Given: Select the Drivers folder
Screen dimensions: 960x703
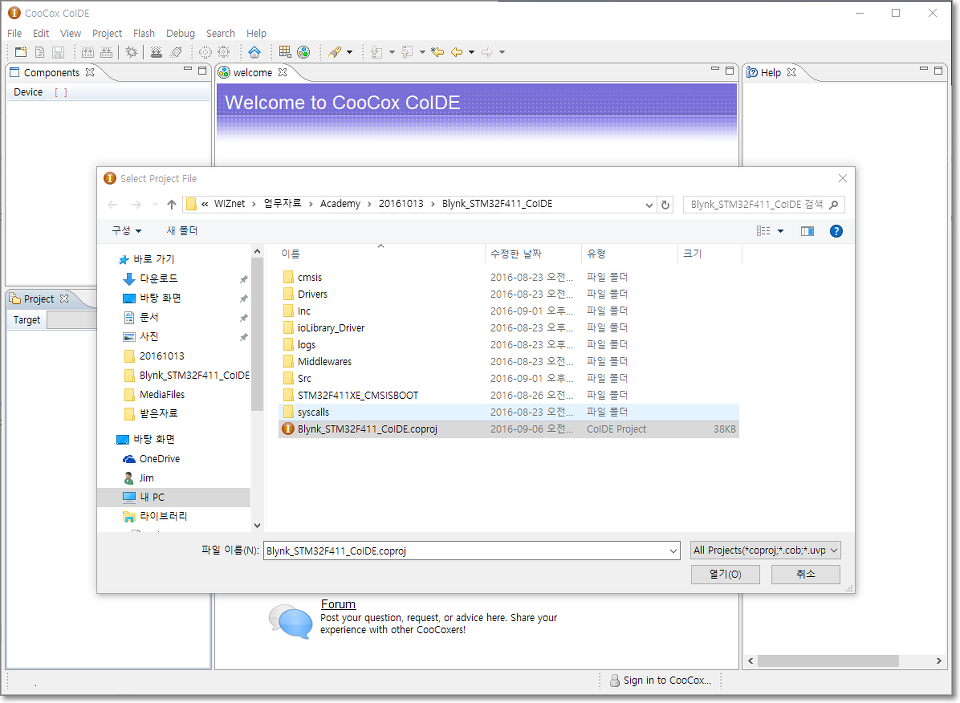Looking at the screenshot, I should point(509,295).
